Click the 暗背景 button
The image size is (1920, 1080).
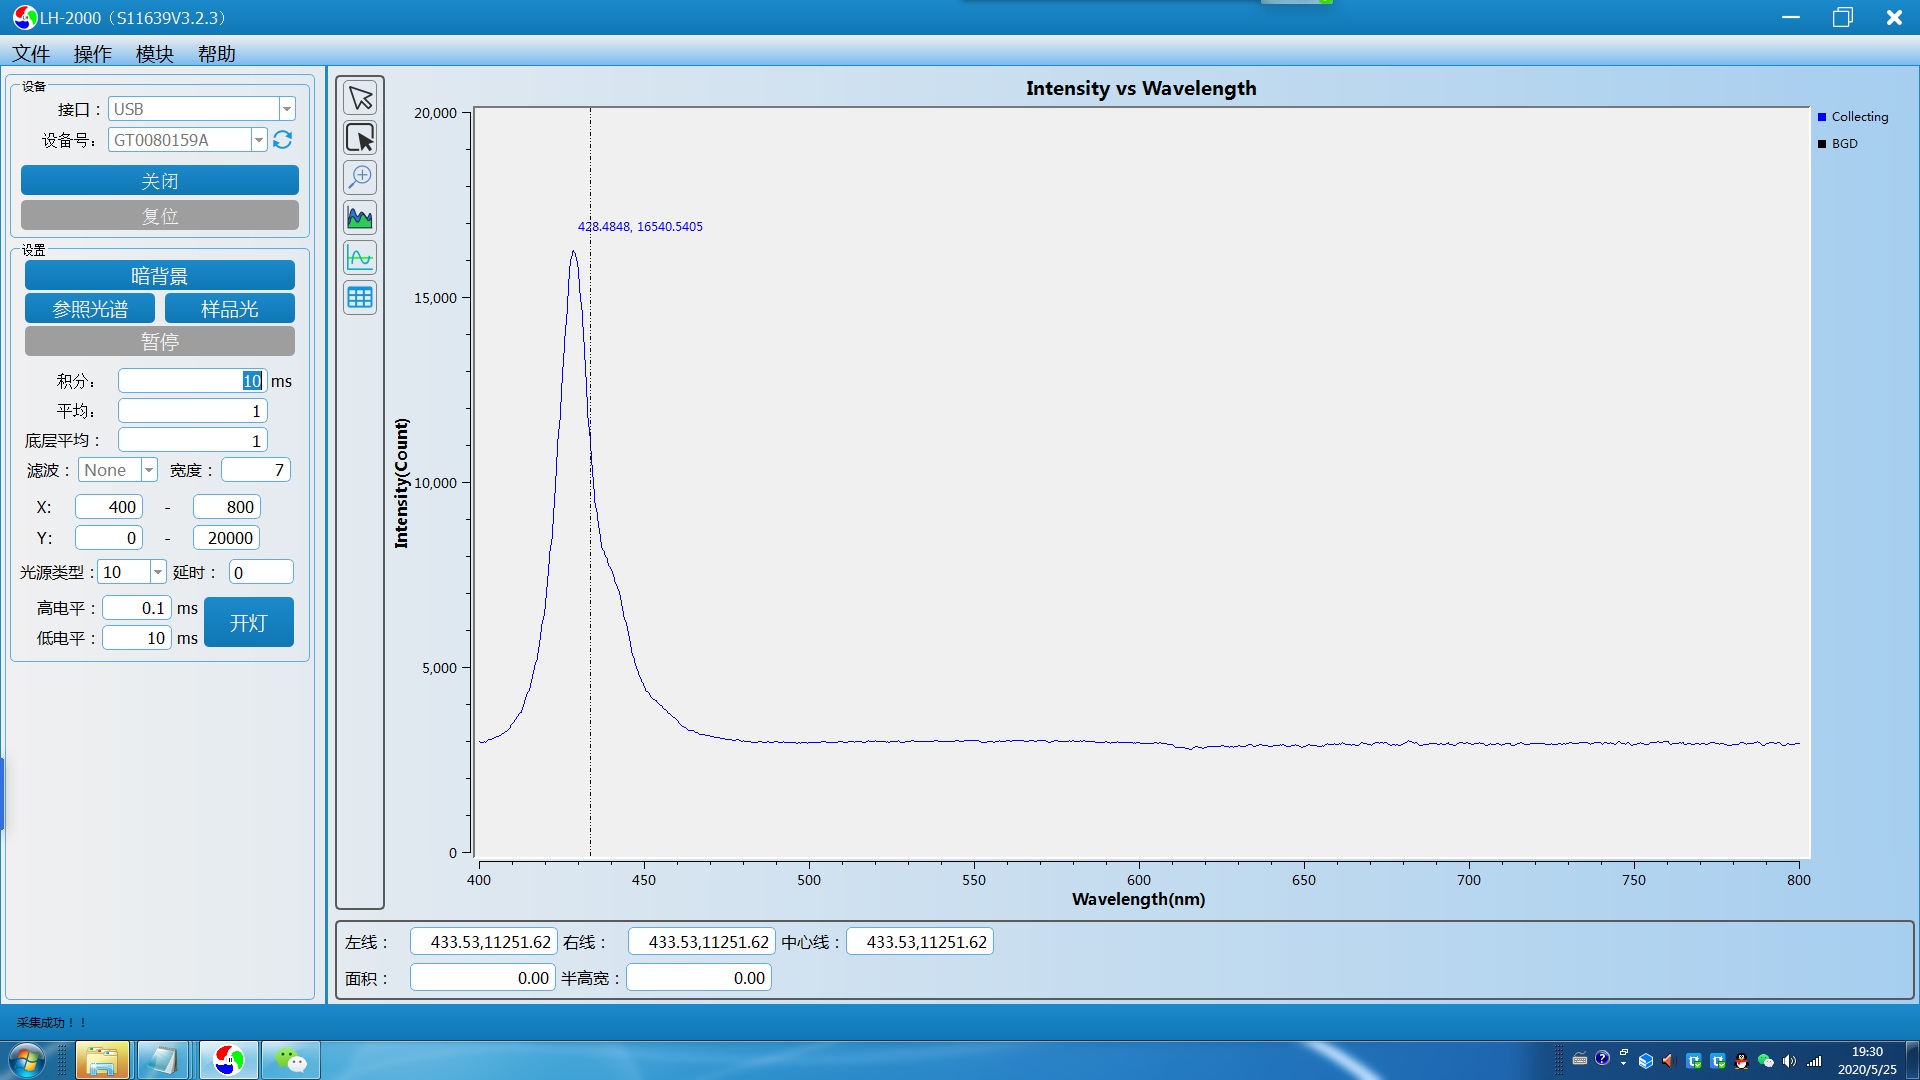tap(160, 276)
